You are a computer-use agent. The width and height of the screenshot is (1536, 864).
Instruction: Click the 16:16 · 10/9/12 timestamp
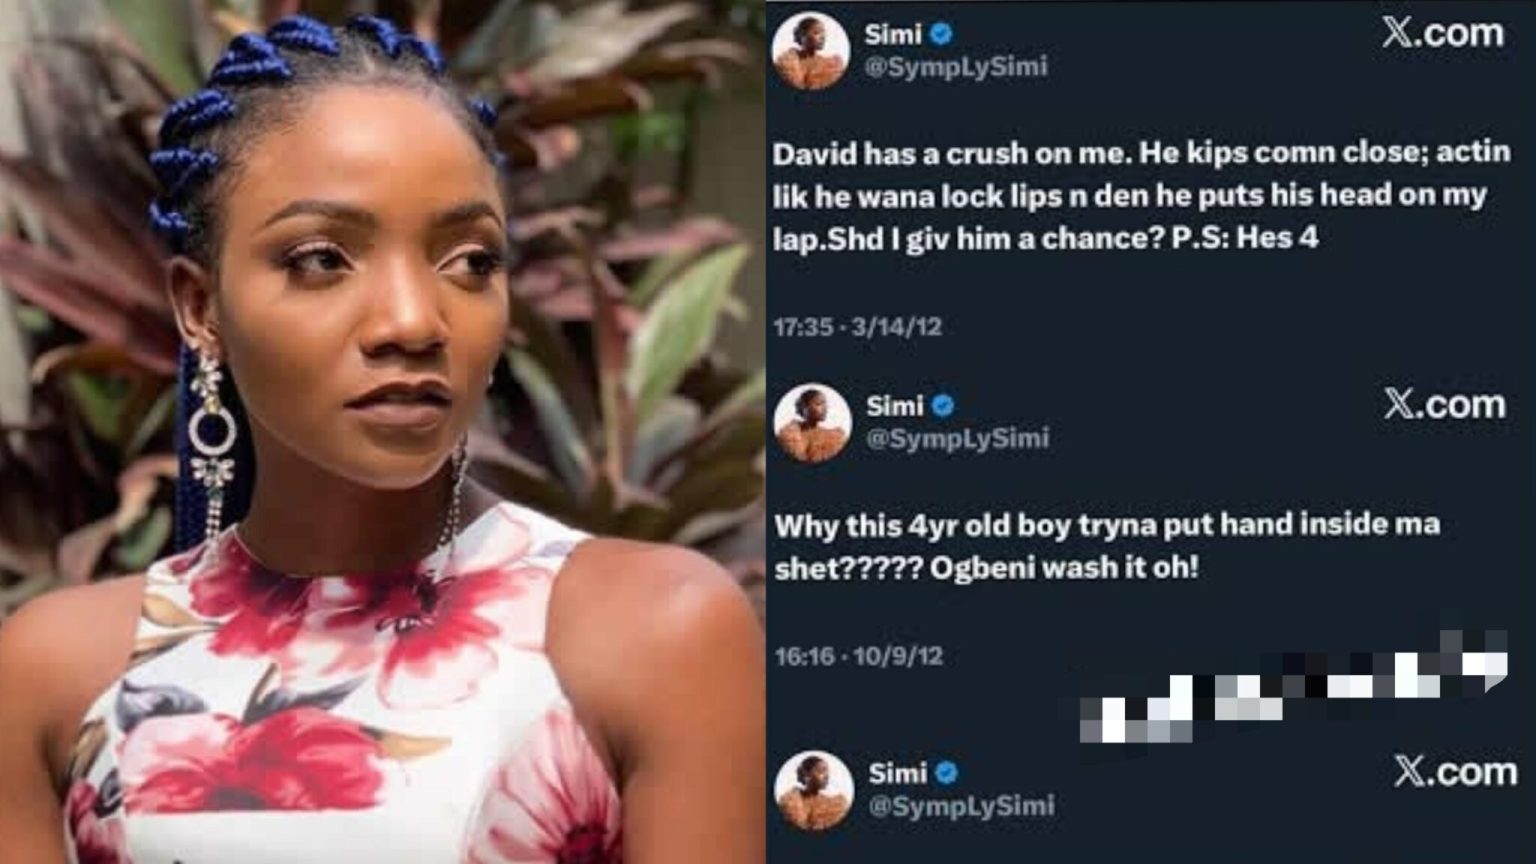click(858, 656)
